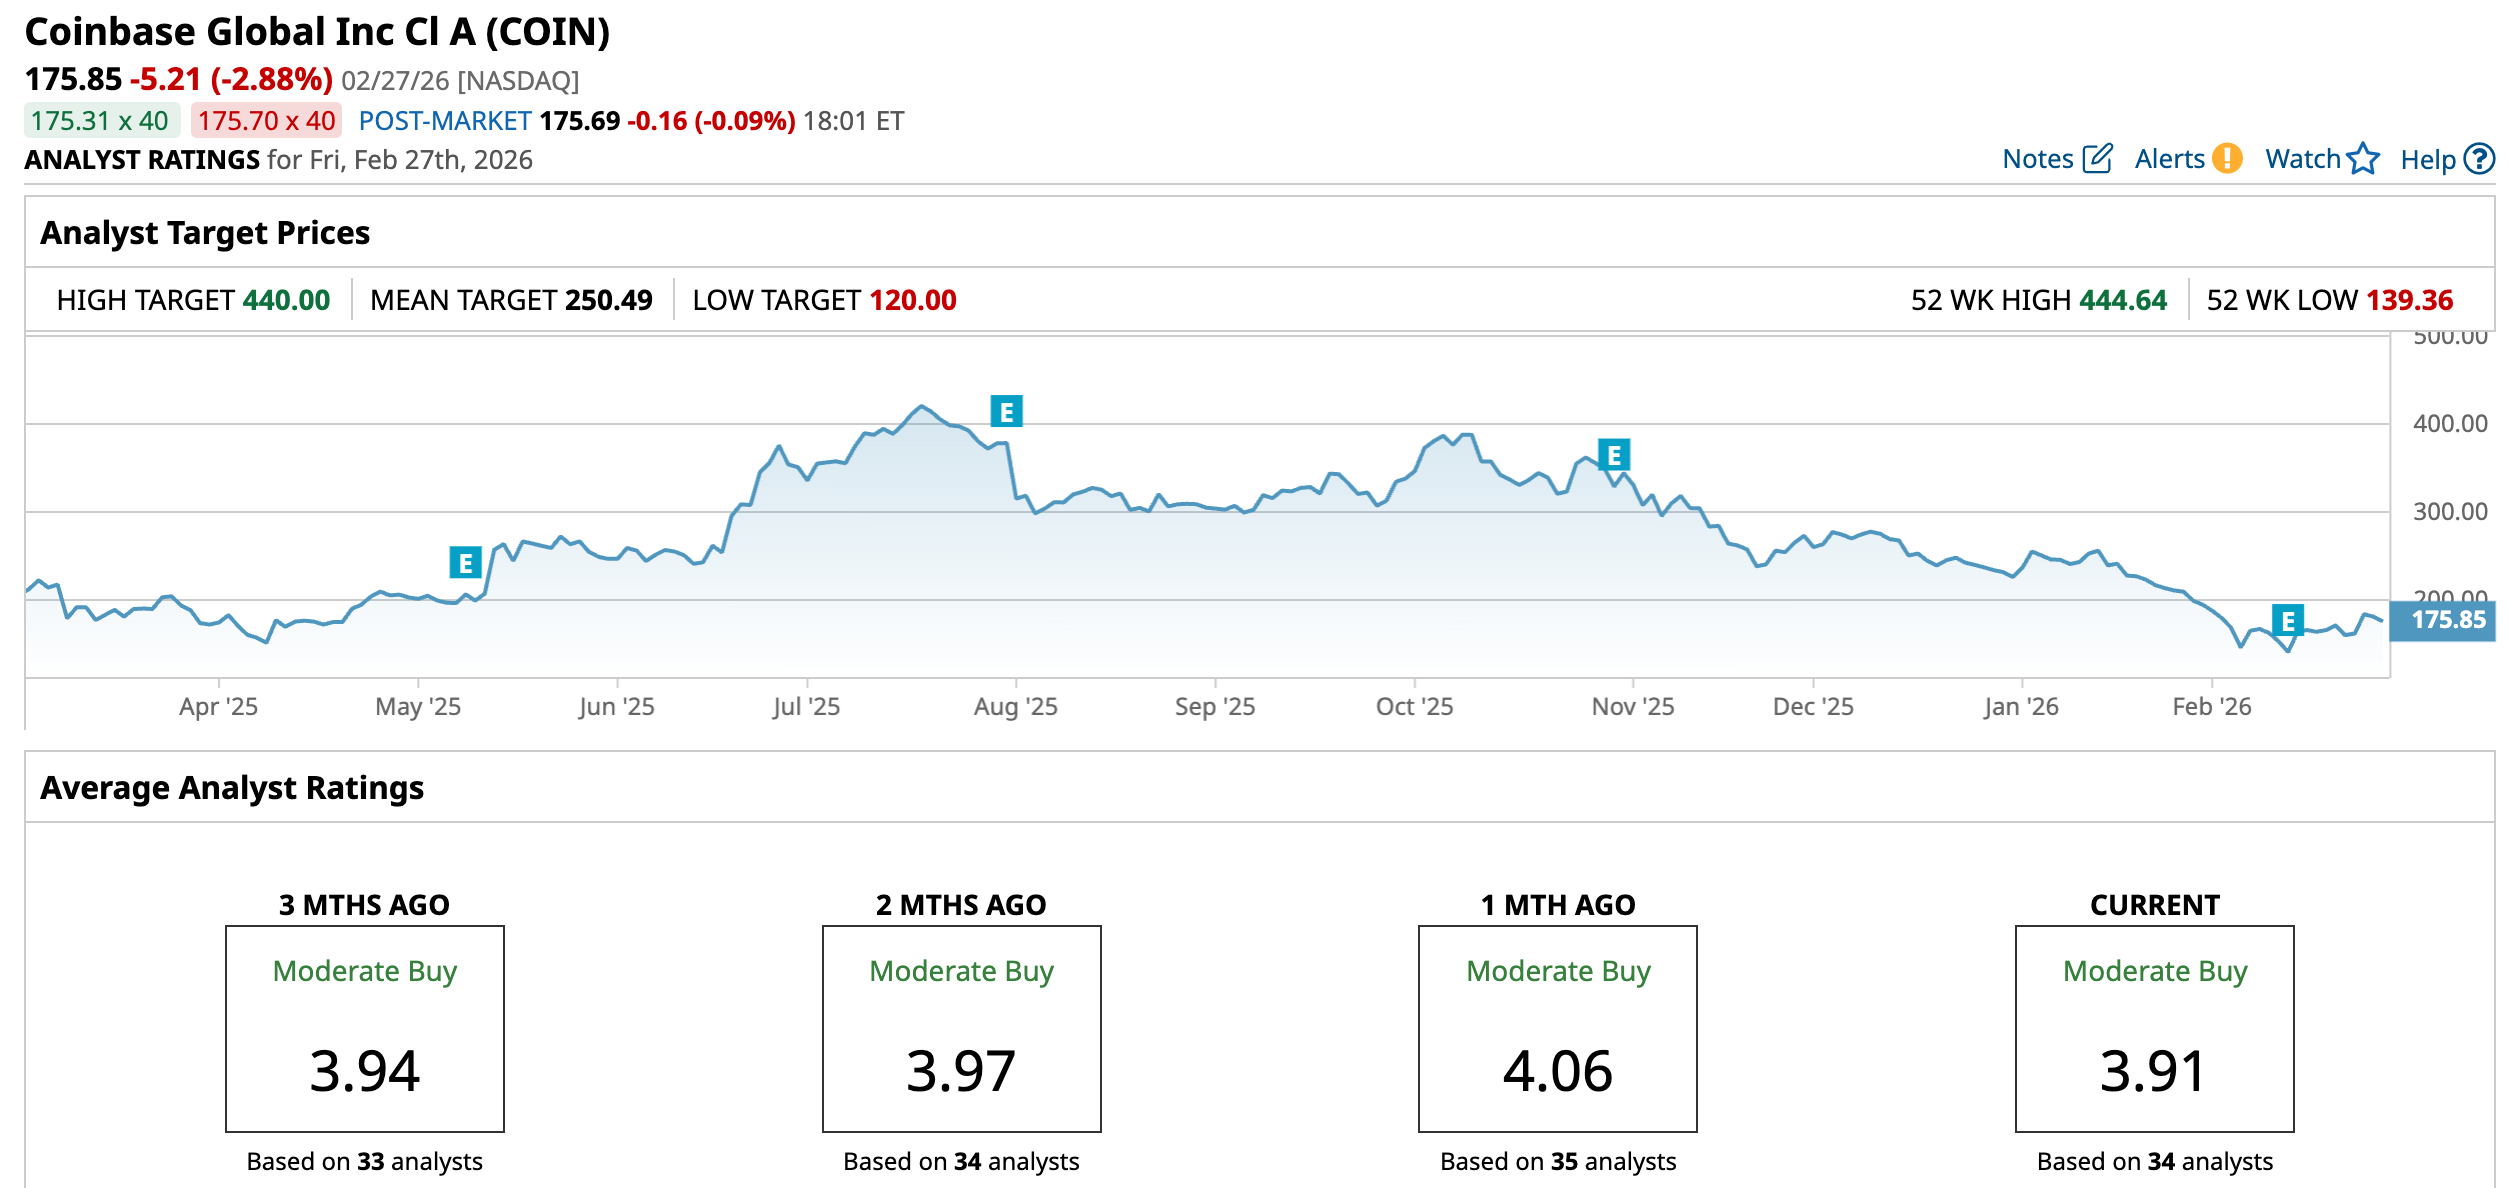
Task: Click the earnings E marker near Aug '25
Action: click(1006, 412)
